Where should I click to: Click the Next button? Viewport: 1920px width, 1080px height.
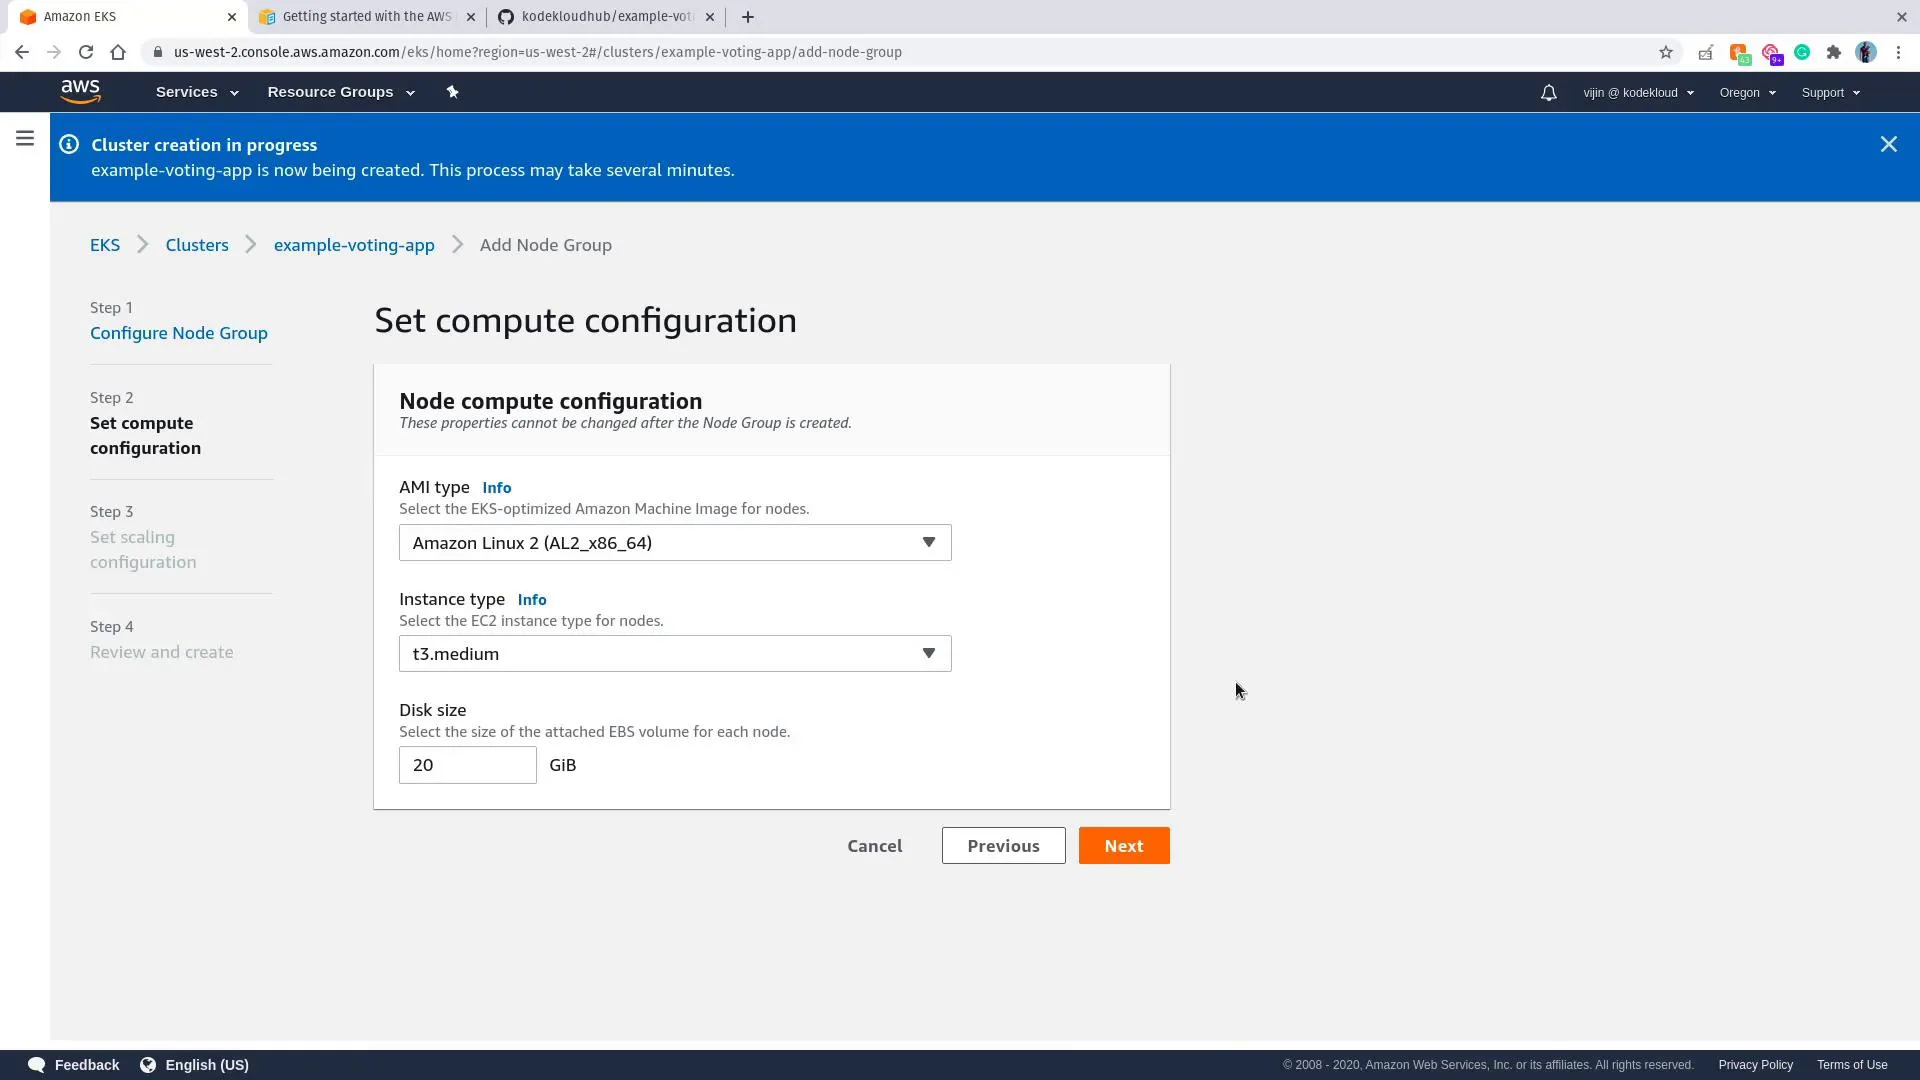click(1124, 845)
